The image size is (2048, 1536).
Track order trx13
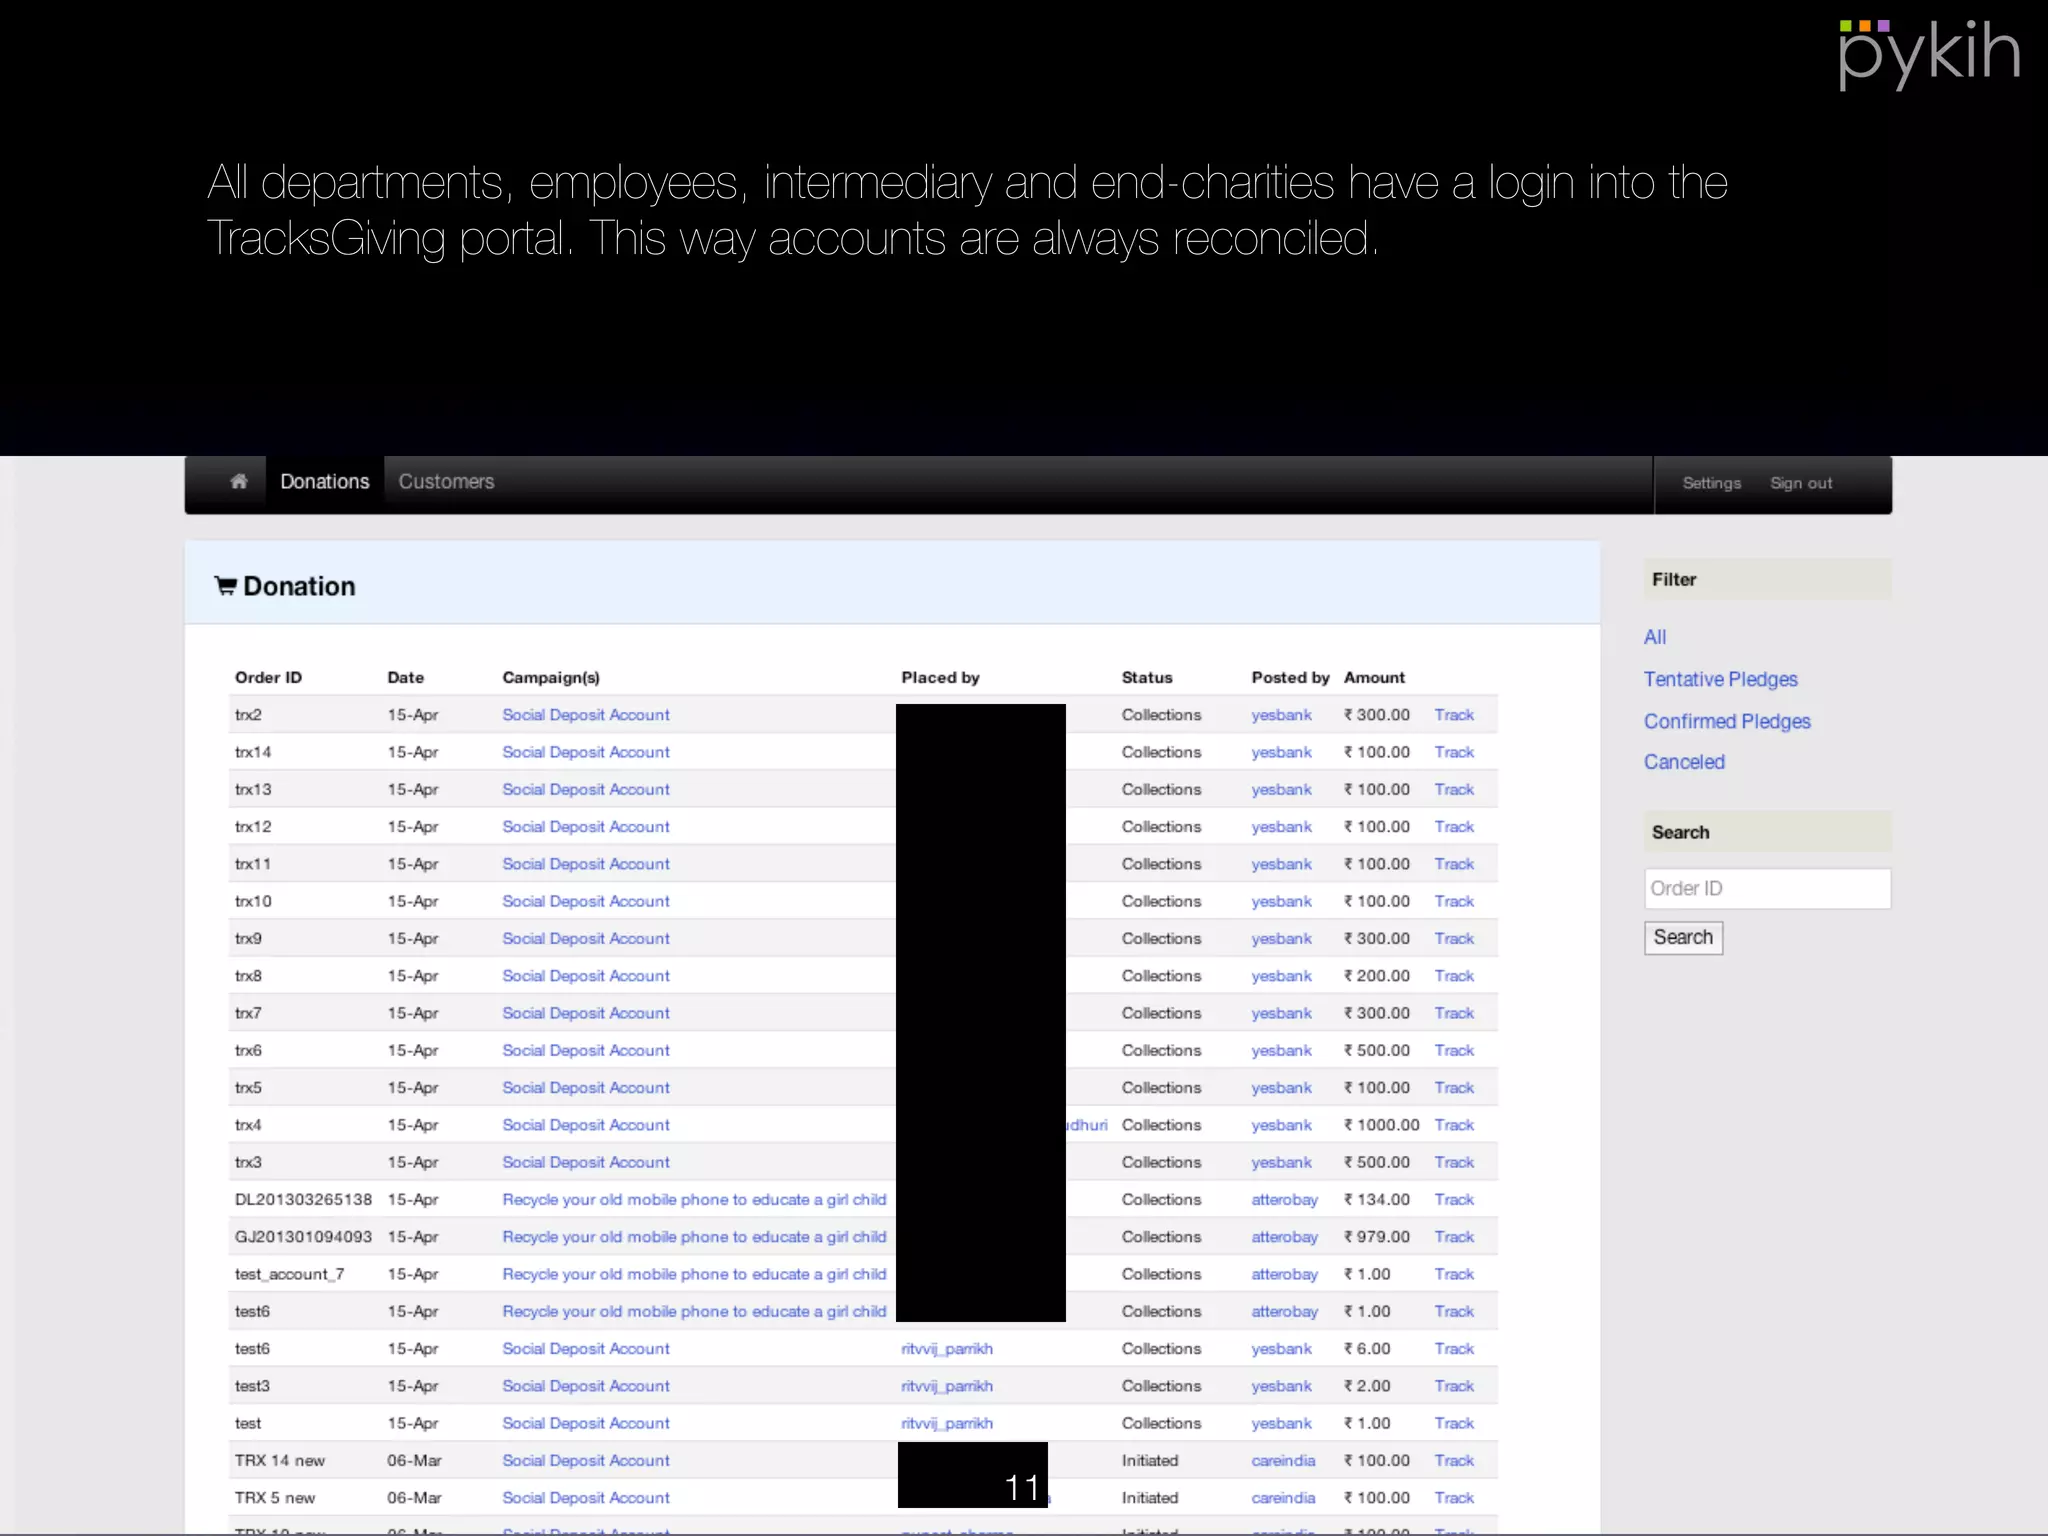1454,789
